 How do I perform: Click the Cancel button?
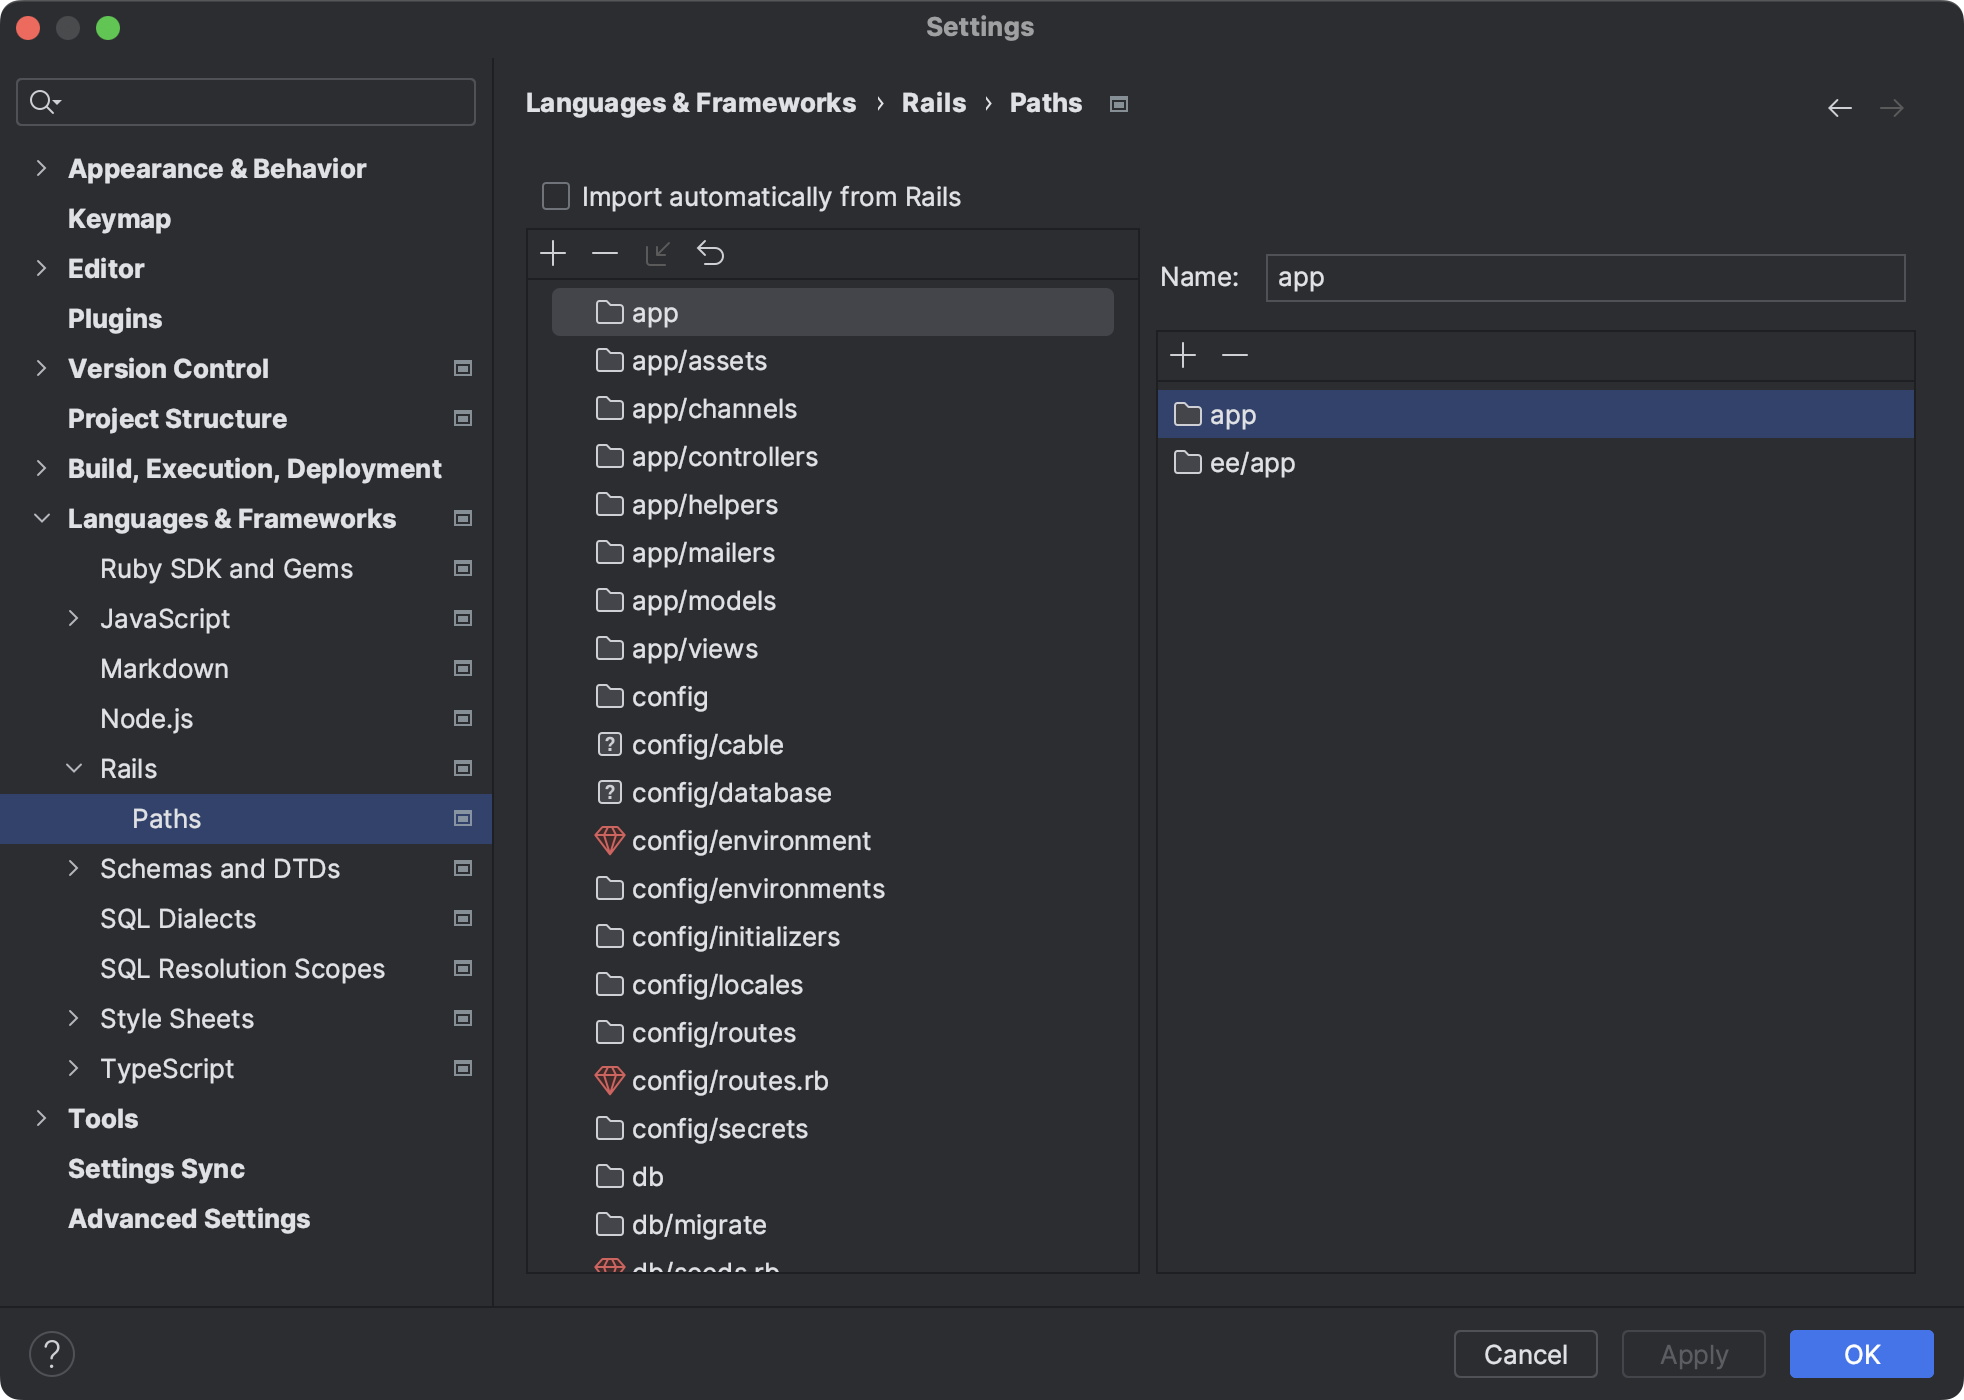pyautogui.click(x=1525, y=1354)
